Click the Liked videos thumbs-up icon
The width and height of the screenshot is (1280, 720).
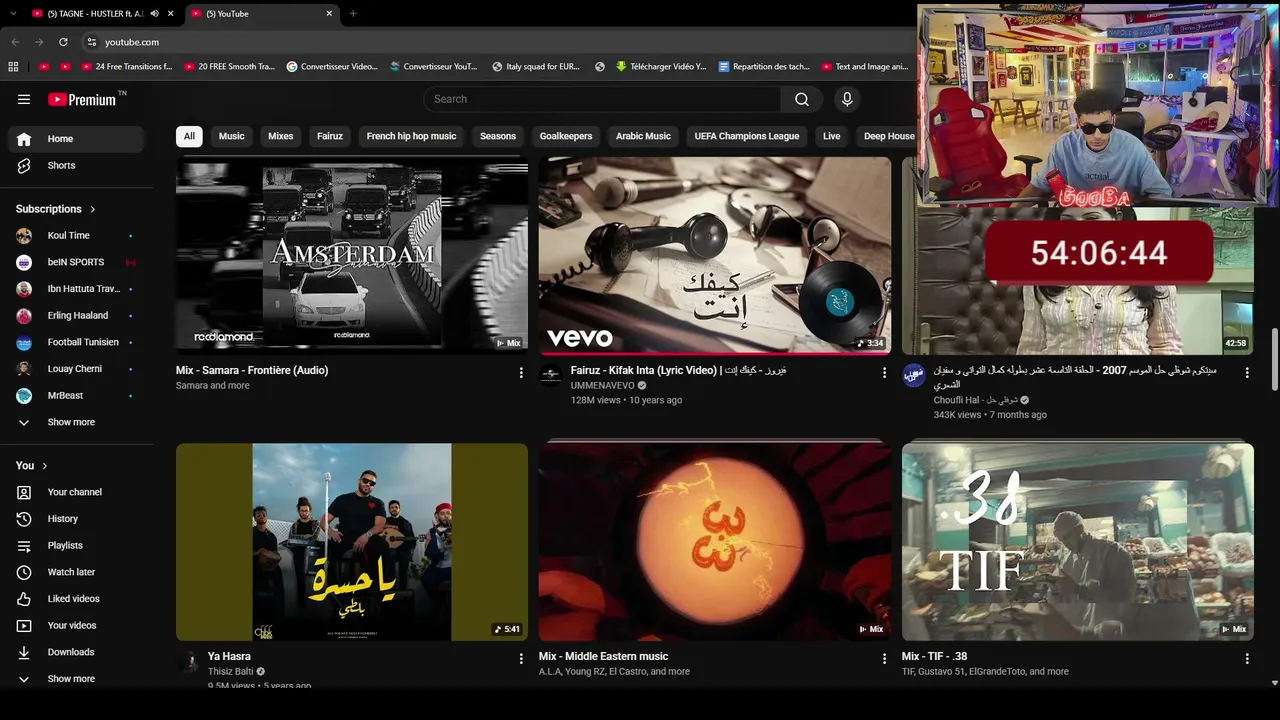[x=24, y=599]
